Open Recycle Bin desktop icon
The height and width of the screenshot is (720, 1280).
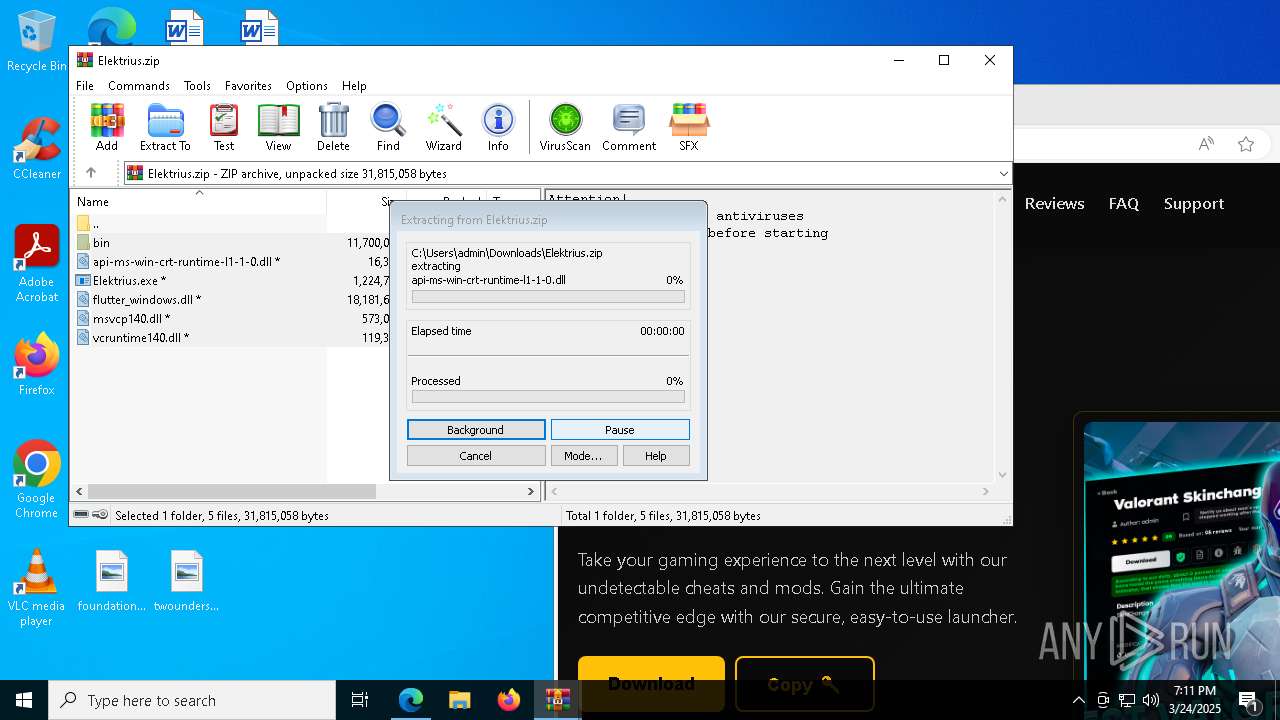coord(36,42)
